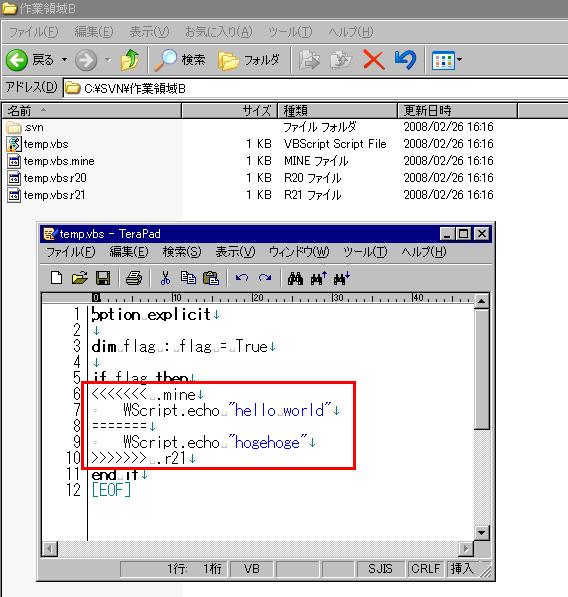Viewport: 568px width, 597px height.
Task: Open the お気に入り(A) menu in Explorer
Action: click(x=219, y=32)
